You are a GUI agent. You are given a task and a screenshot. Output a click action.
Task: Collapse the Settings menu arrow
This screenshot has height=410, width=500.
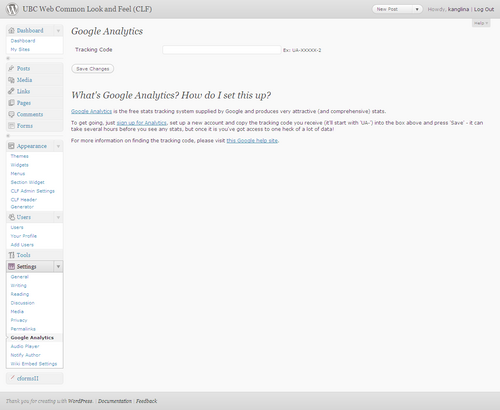(58, 267)
